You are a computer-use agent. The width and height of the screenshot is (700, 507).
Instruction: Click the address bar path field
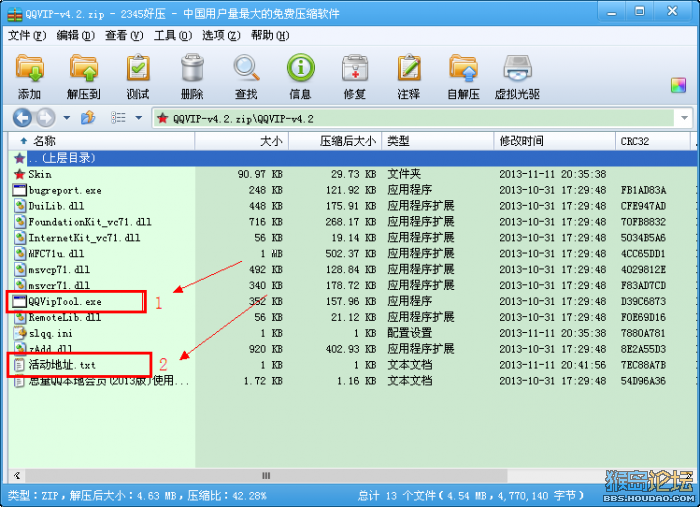[415, 118]
